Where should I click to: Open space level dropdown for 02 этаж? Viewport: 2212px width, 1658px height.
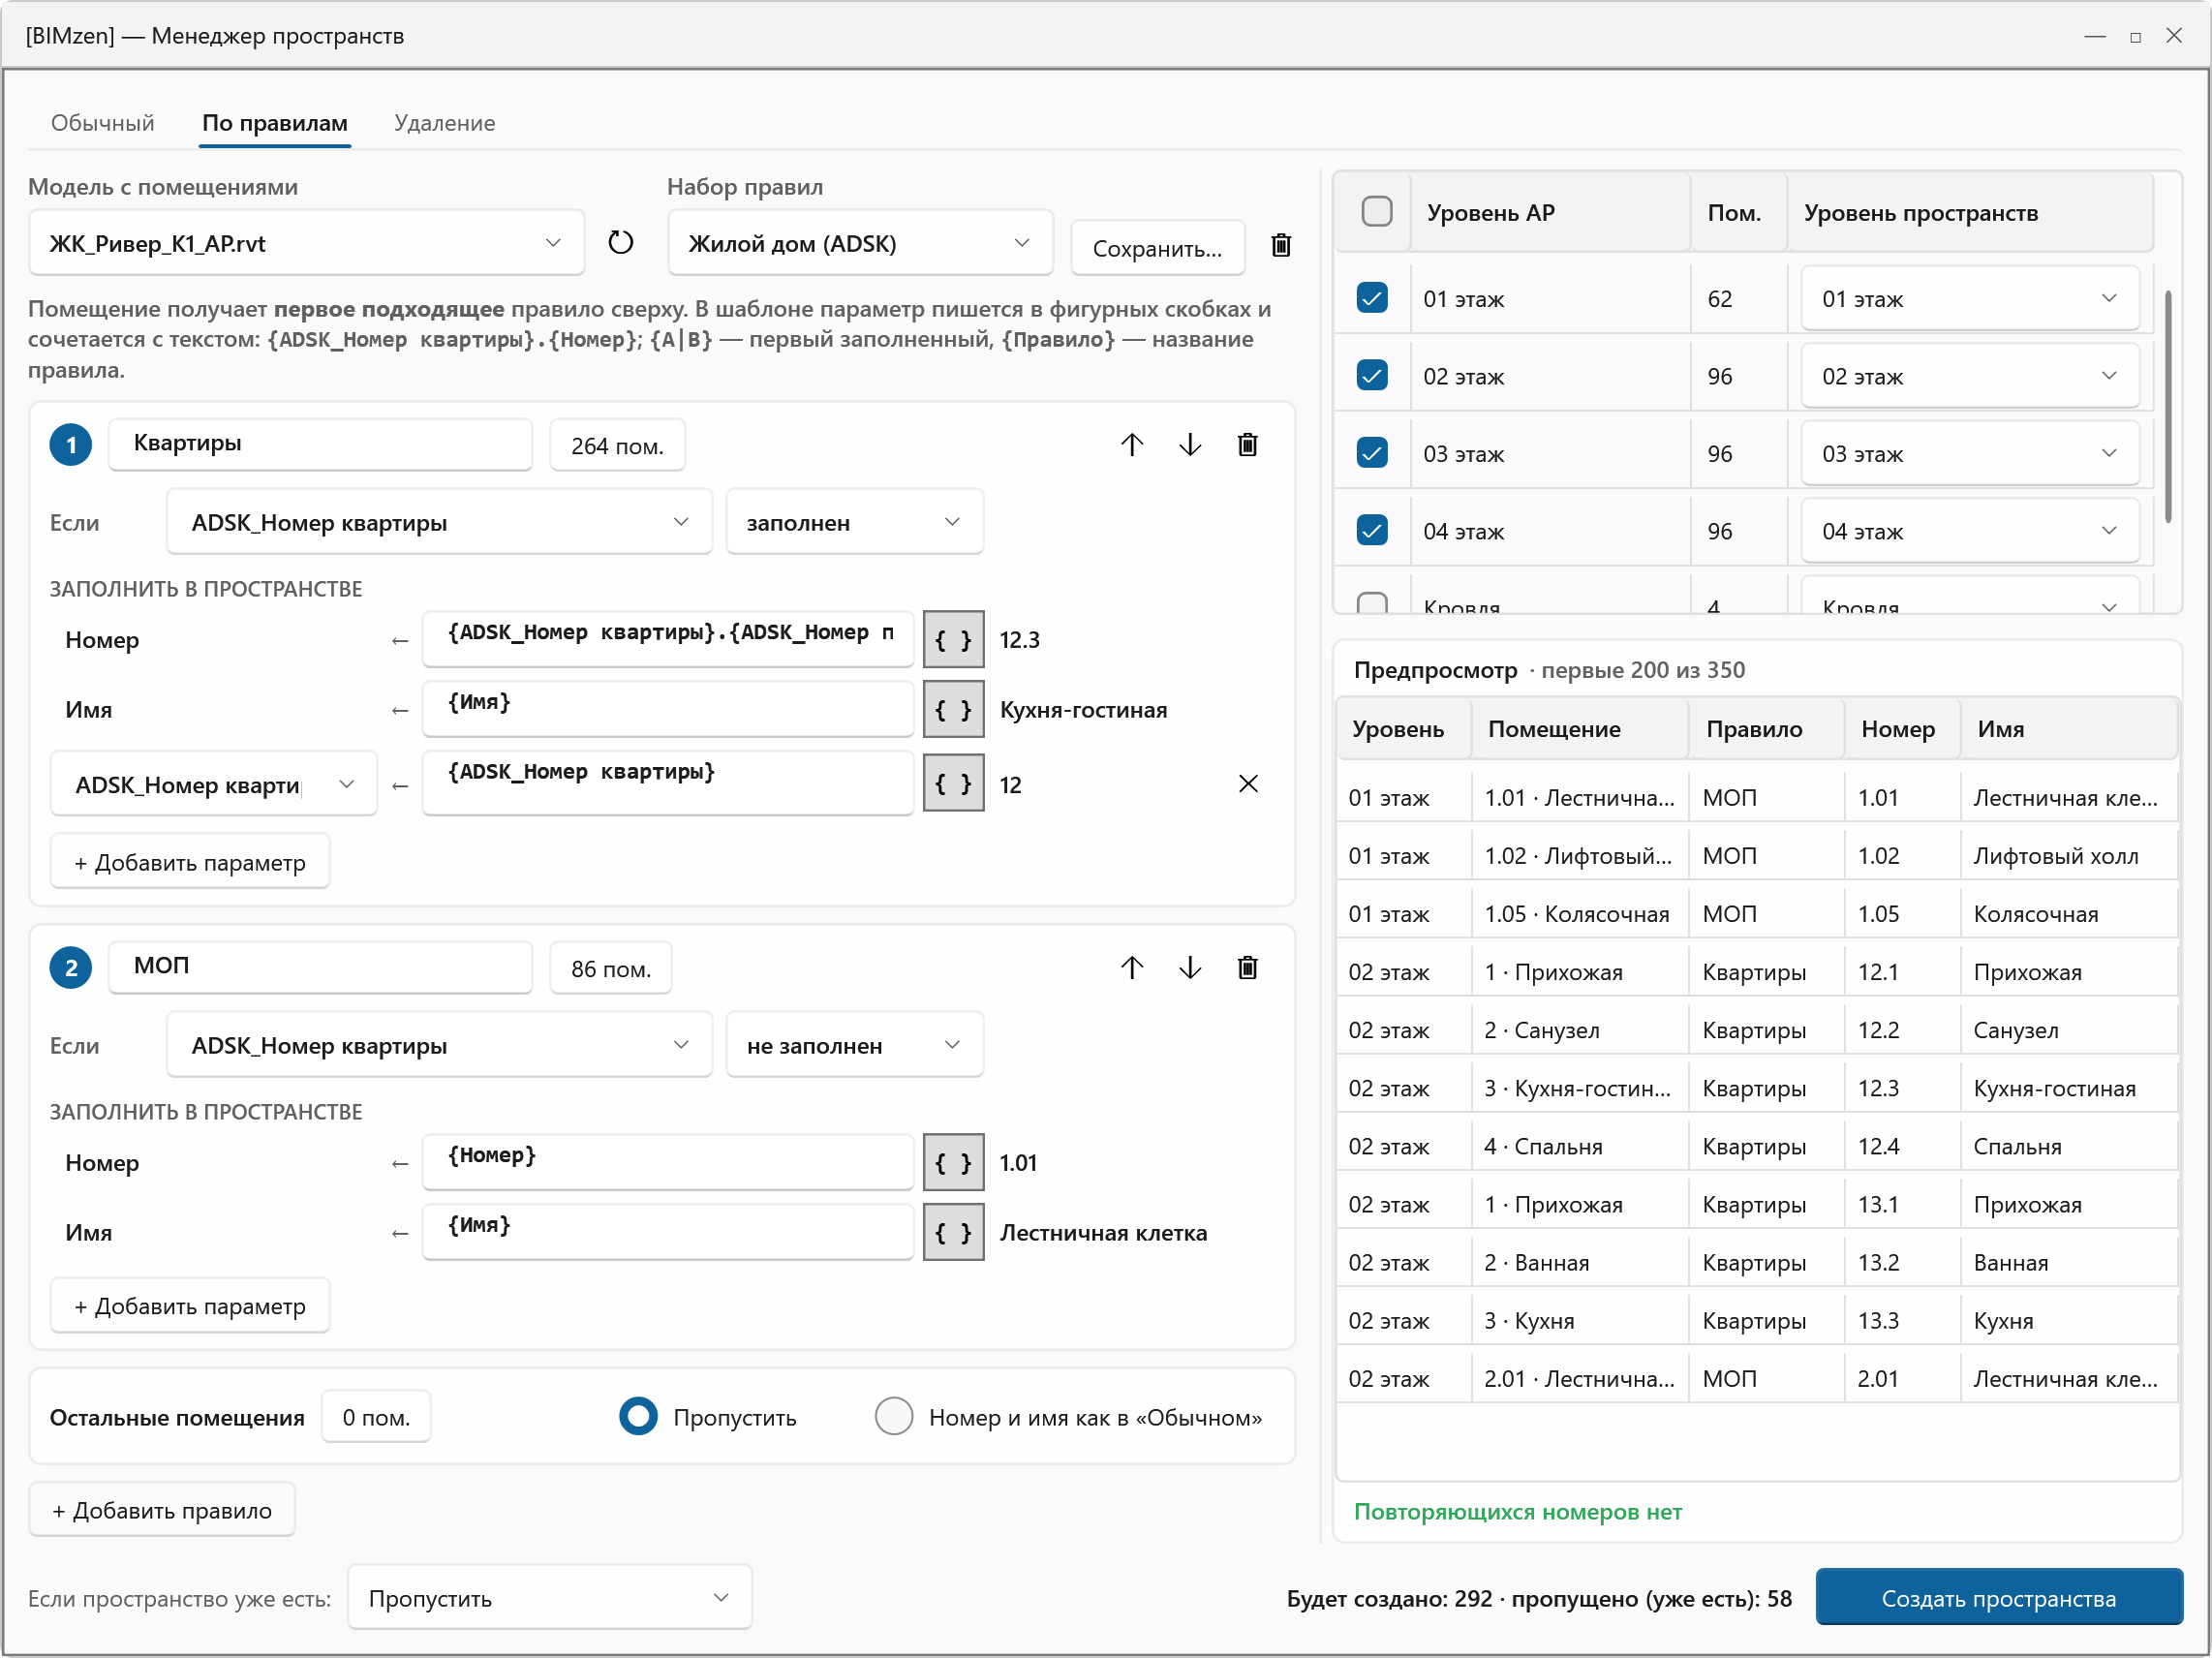1970,376
